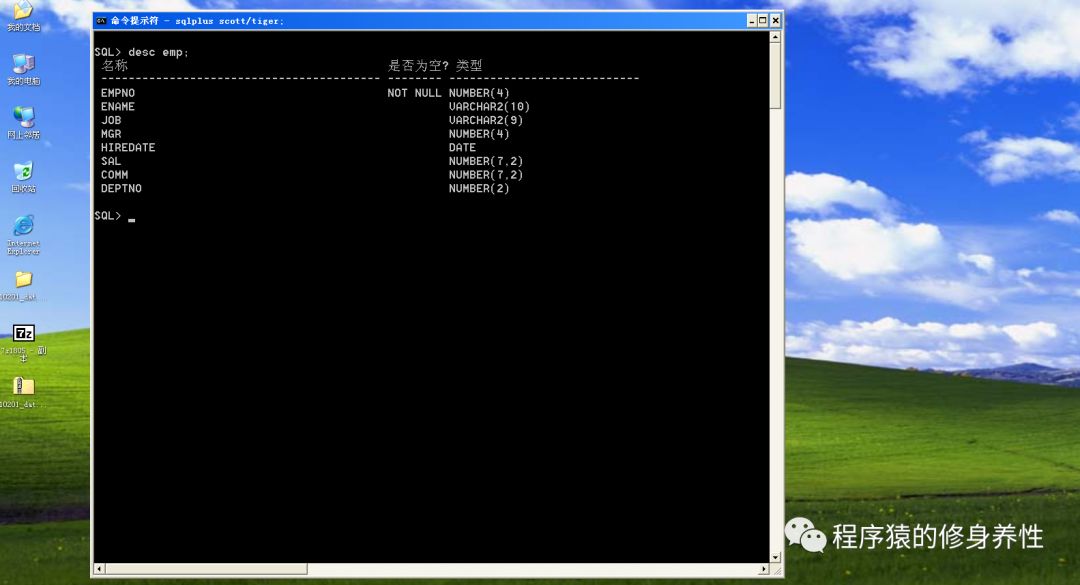Place the cursor at the SQL prompt
Viewport: 1080px width, 585px height.
pos(130,216)
